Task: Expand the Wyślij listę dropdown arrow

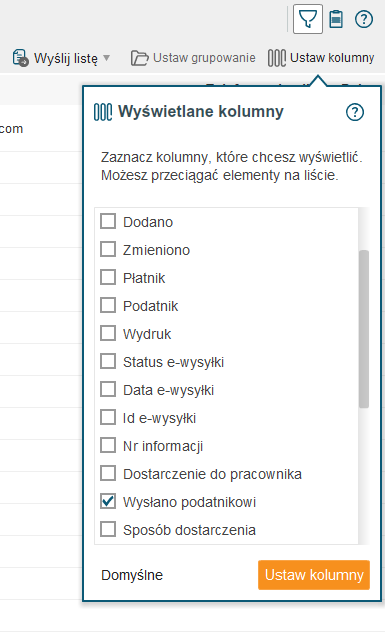Action: click(x=107, y=58)
